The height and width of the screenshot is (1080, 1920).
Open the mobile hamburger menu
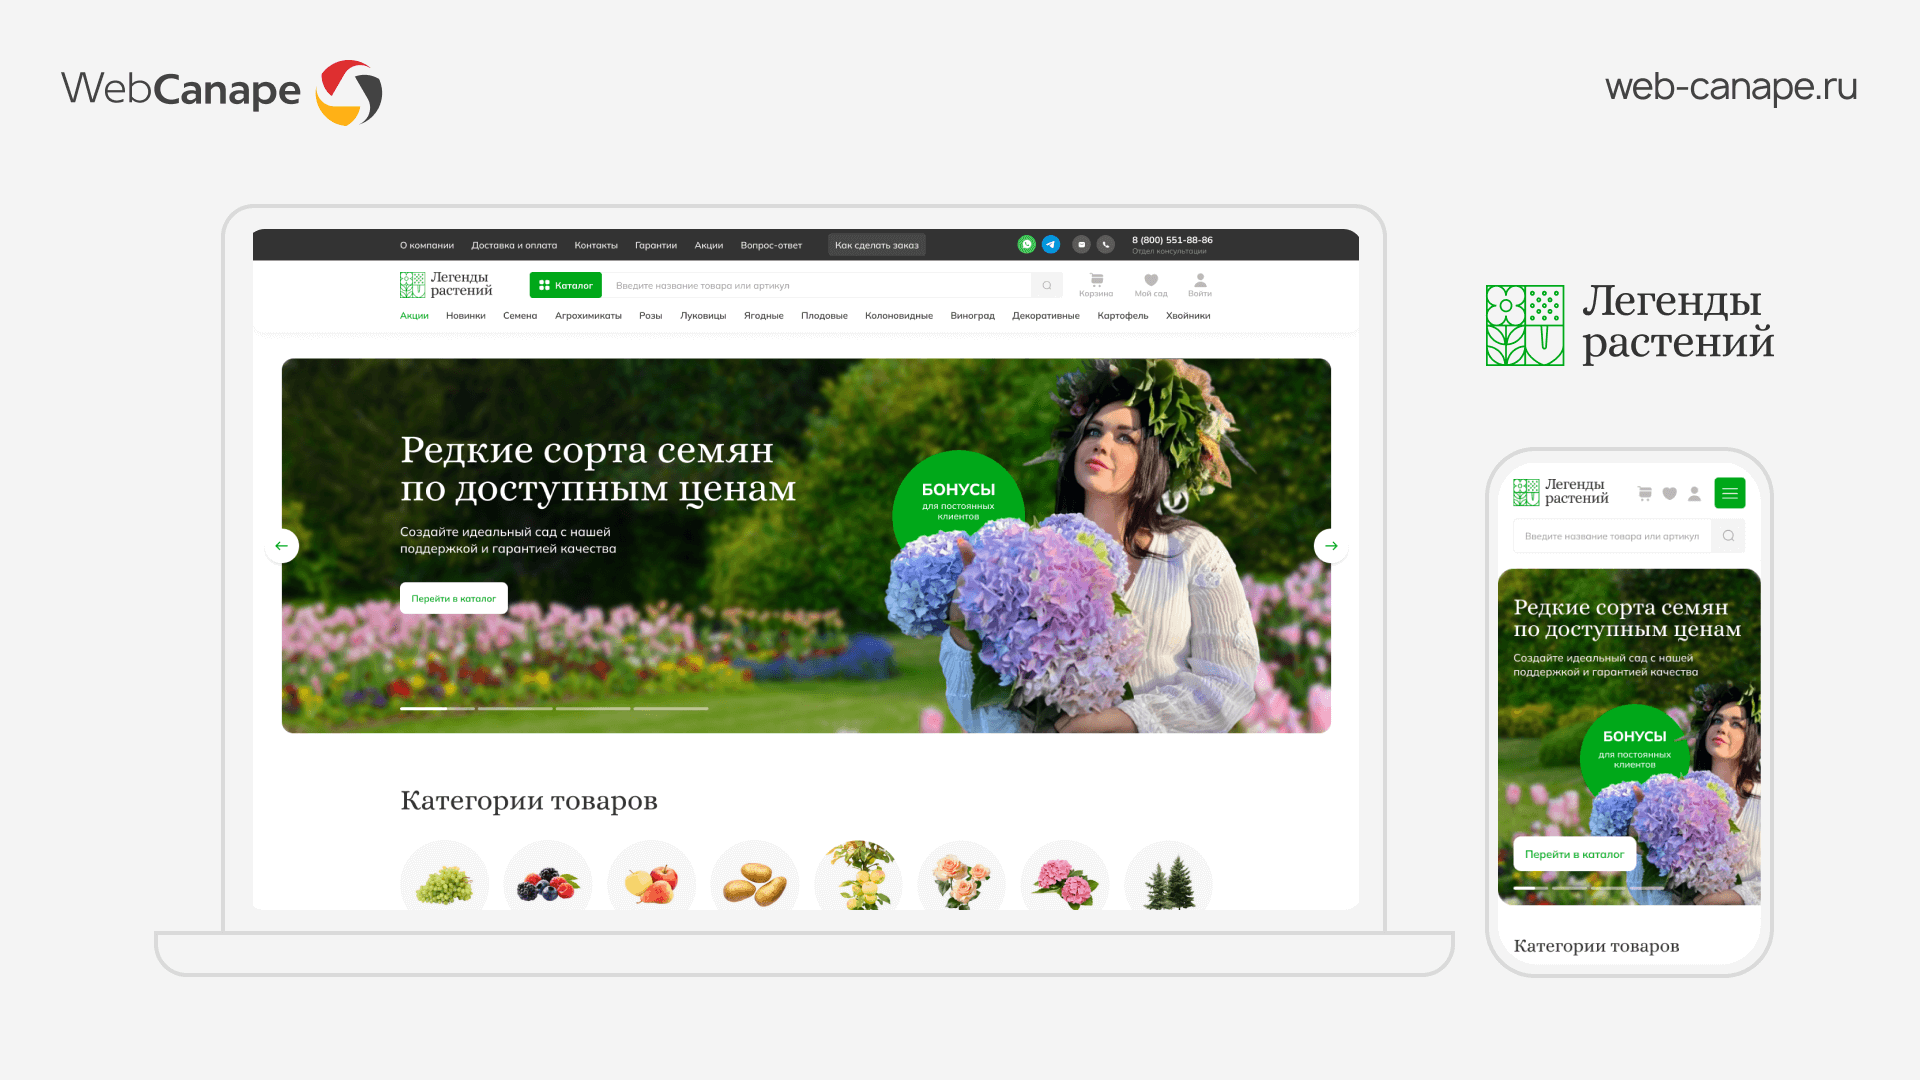tap(1729, 493)
